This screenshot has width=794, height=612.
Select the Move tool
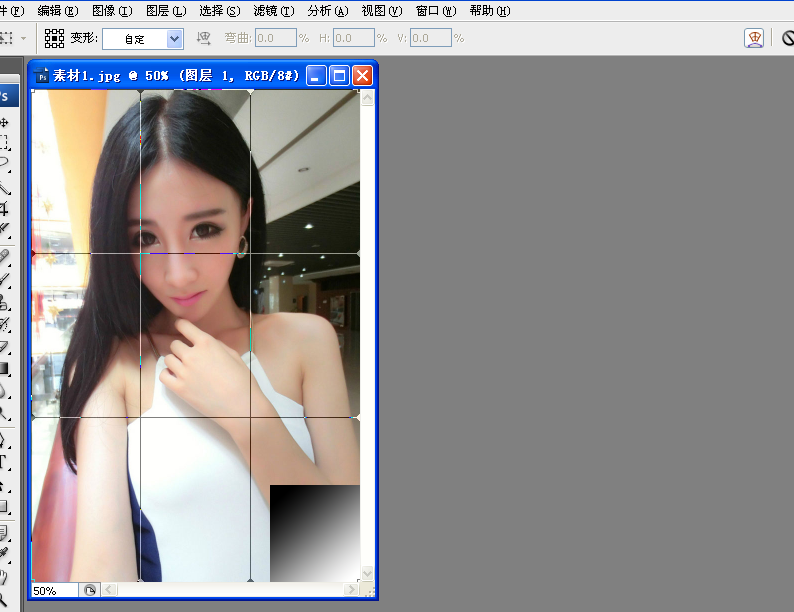tap(4, 122)
